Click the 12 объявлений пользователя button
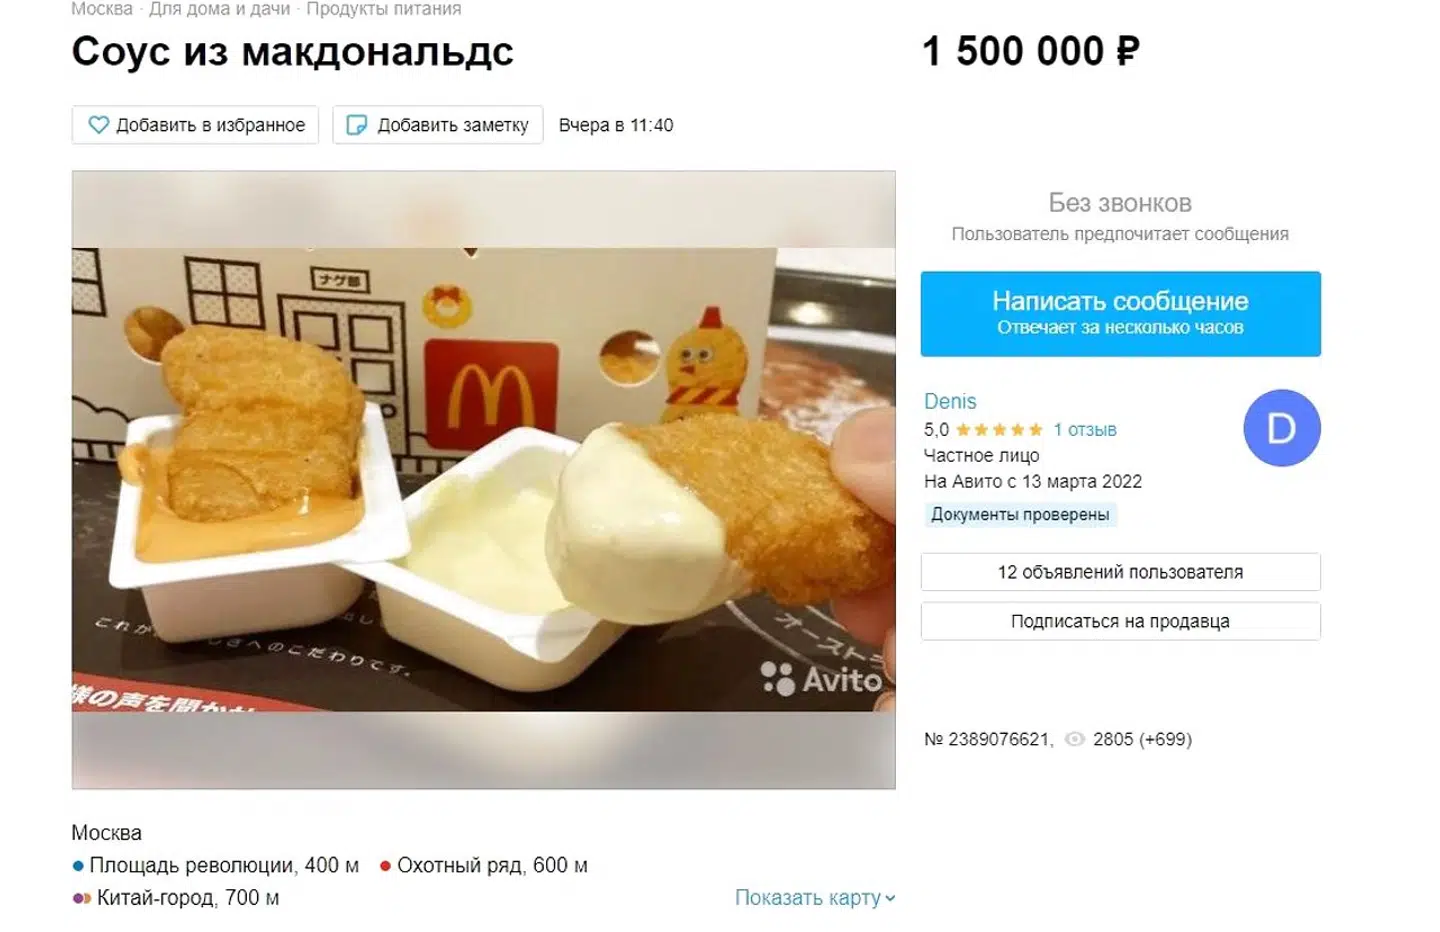 1120,572
